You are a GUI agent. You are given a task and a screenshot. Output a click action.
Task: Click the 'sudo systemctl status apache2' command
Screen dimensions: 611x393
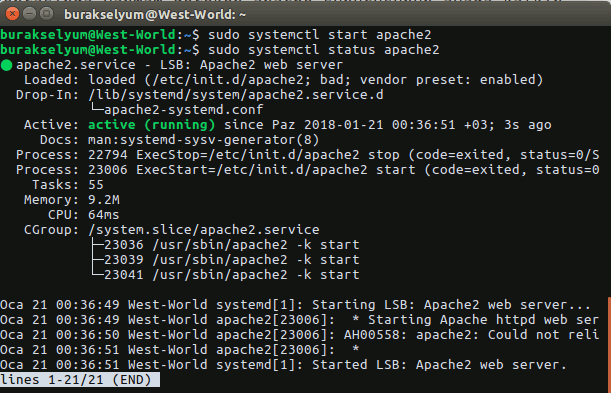pyautogui.click(x=323, y=50)
